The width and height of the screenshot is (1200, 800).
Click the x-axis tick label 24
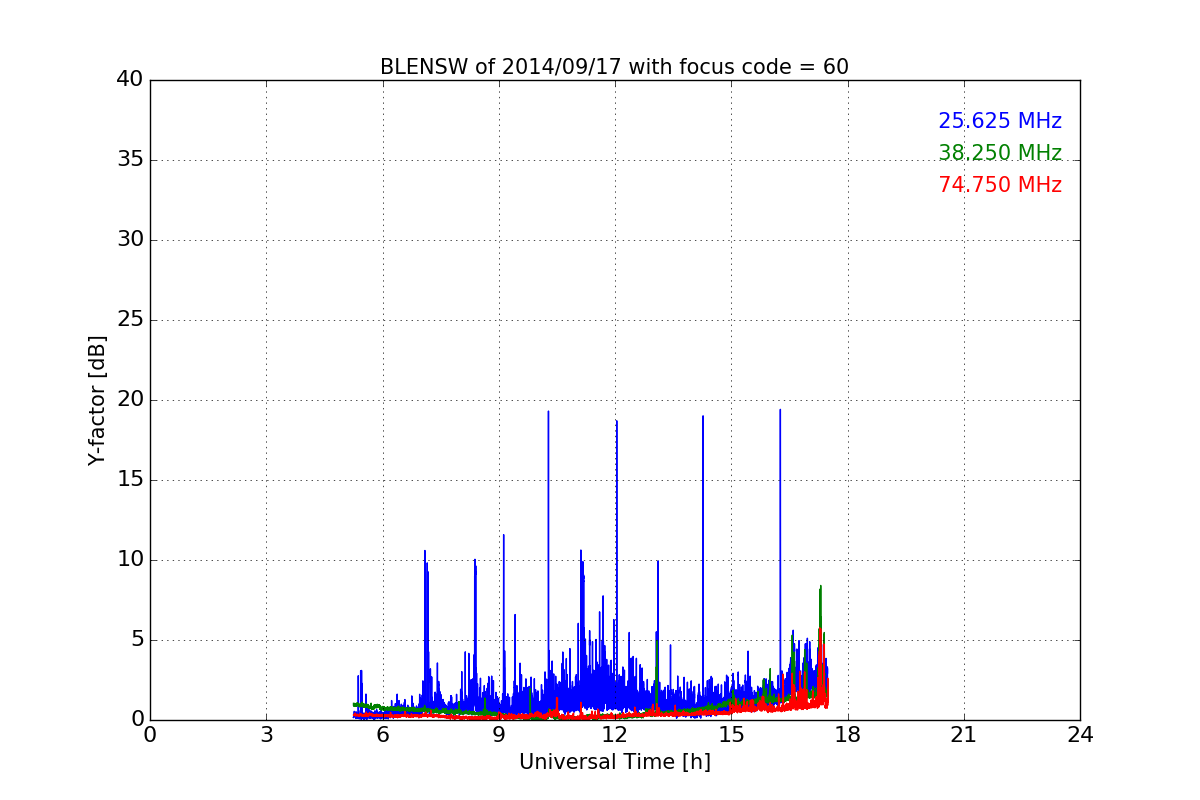[1080, 735]
